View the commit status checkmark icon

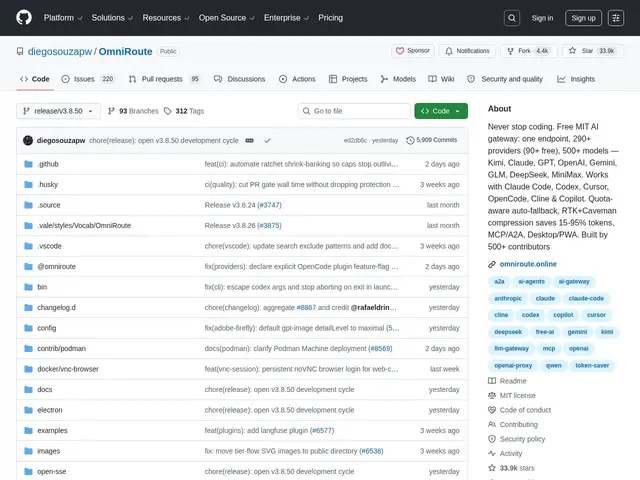(267, 140)
